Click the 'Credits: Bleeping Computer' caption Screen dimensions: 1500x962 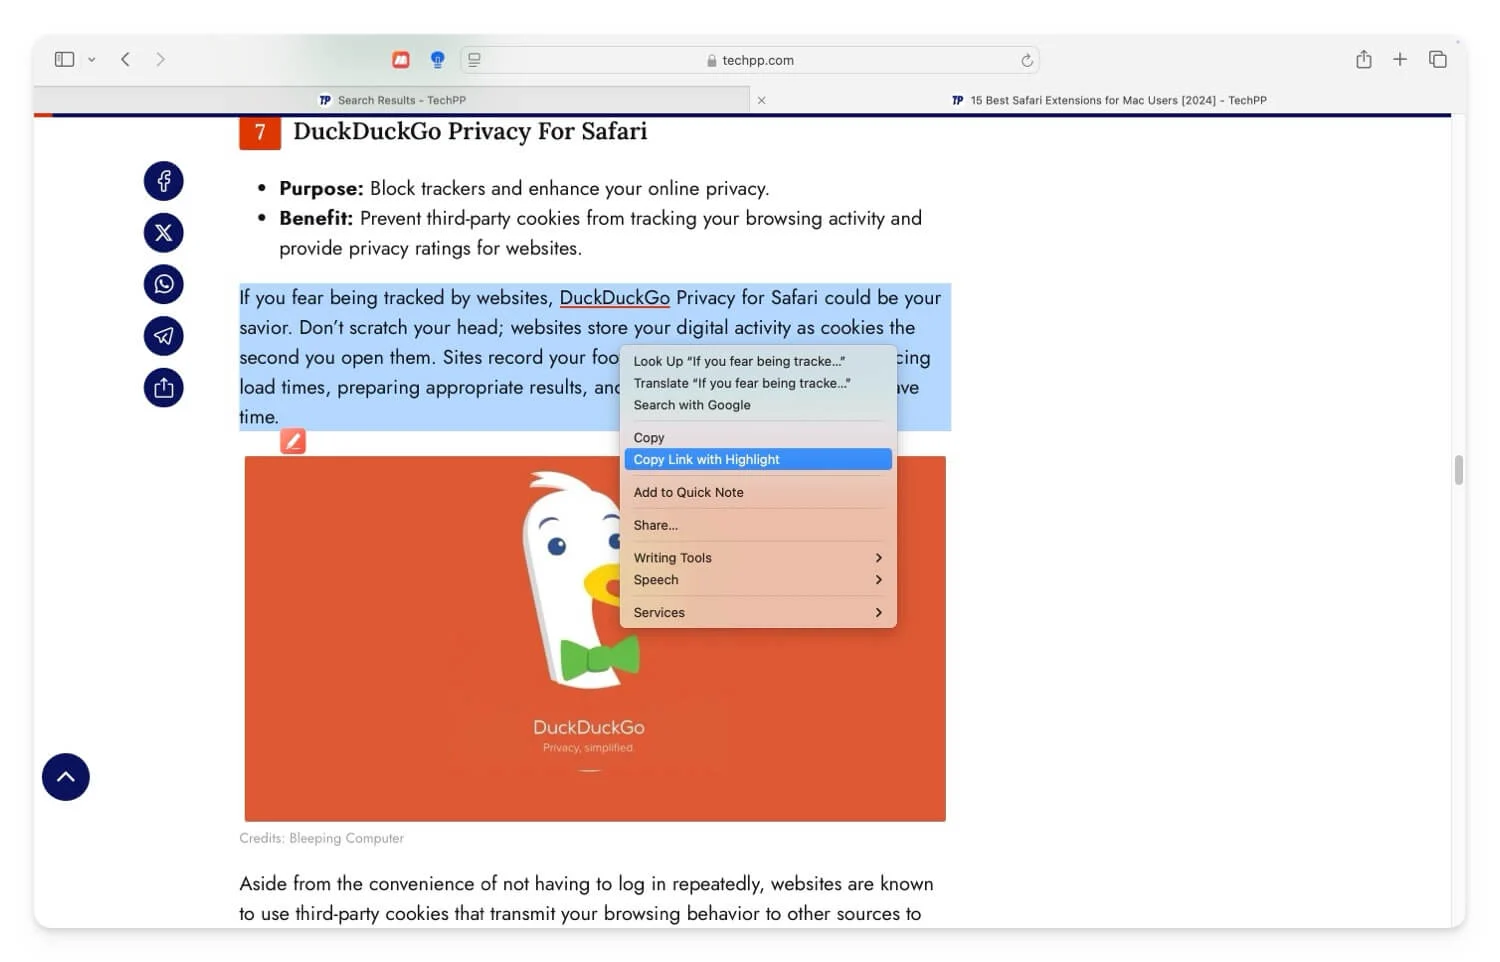click(322, 838)
